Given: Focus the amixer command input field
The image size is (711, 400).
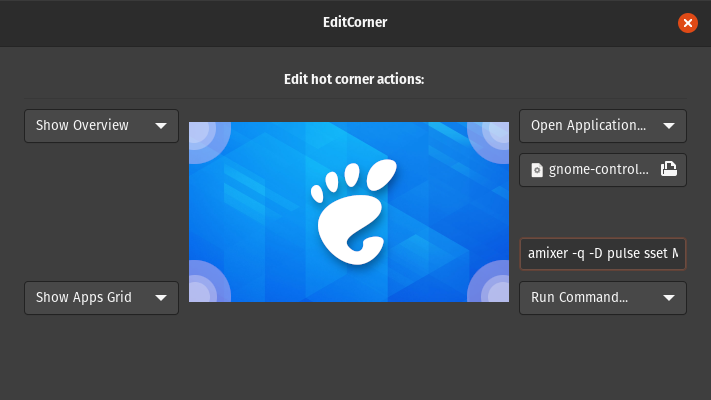Looking at the screenshot, I should point(603,254).
